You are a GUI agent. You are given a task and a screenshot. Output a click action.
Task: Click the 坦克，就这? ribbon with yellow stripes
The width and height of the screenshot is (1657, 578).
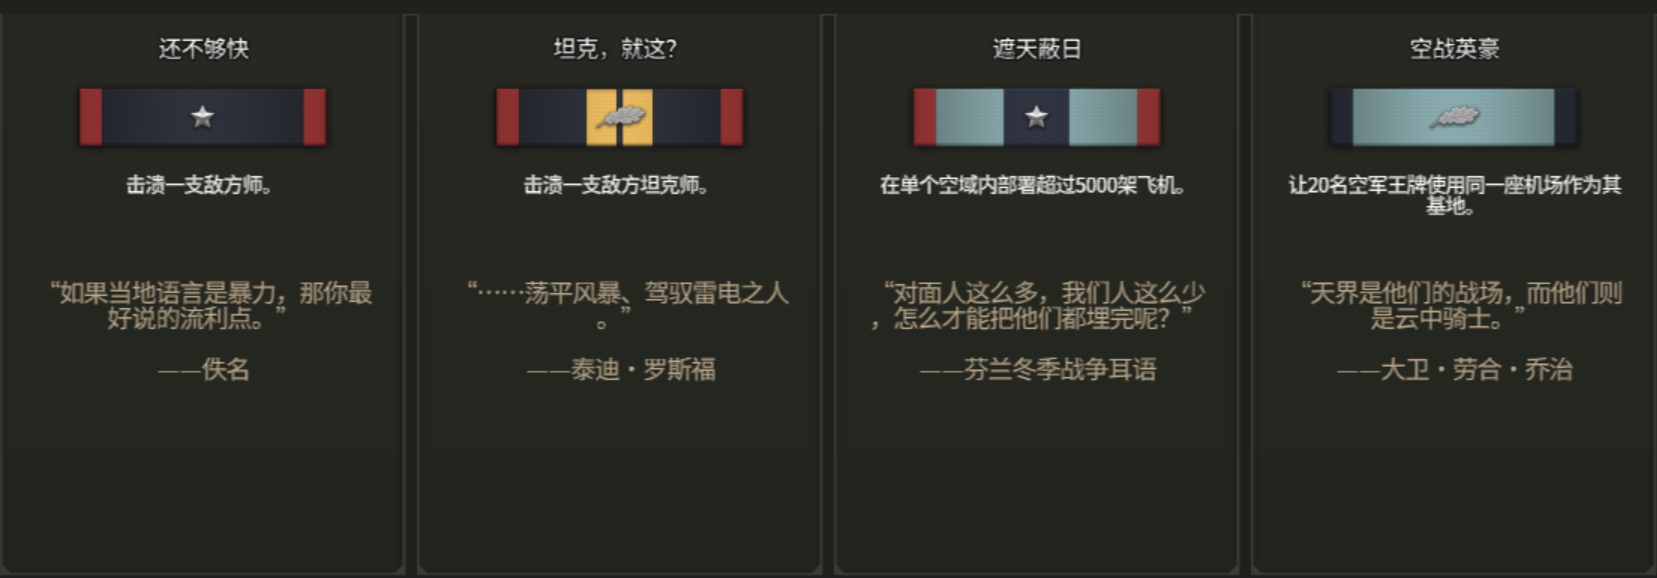pos(619,117)
